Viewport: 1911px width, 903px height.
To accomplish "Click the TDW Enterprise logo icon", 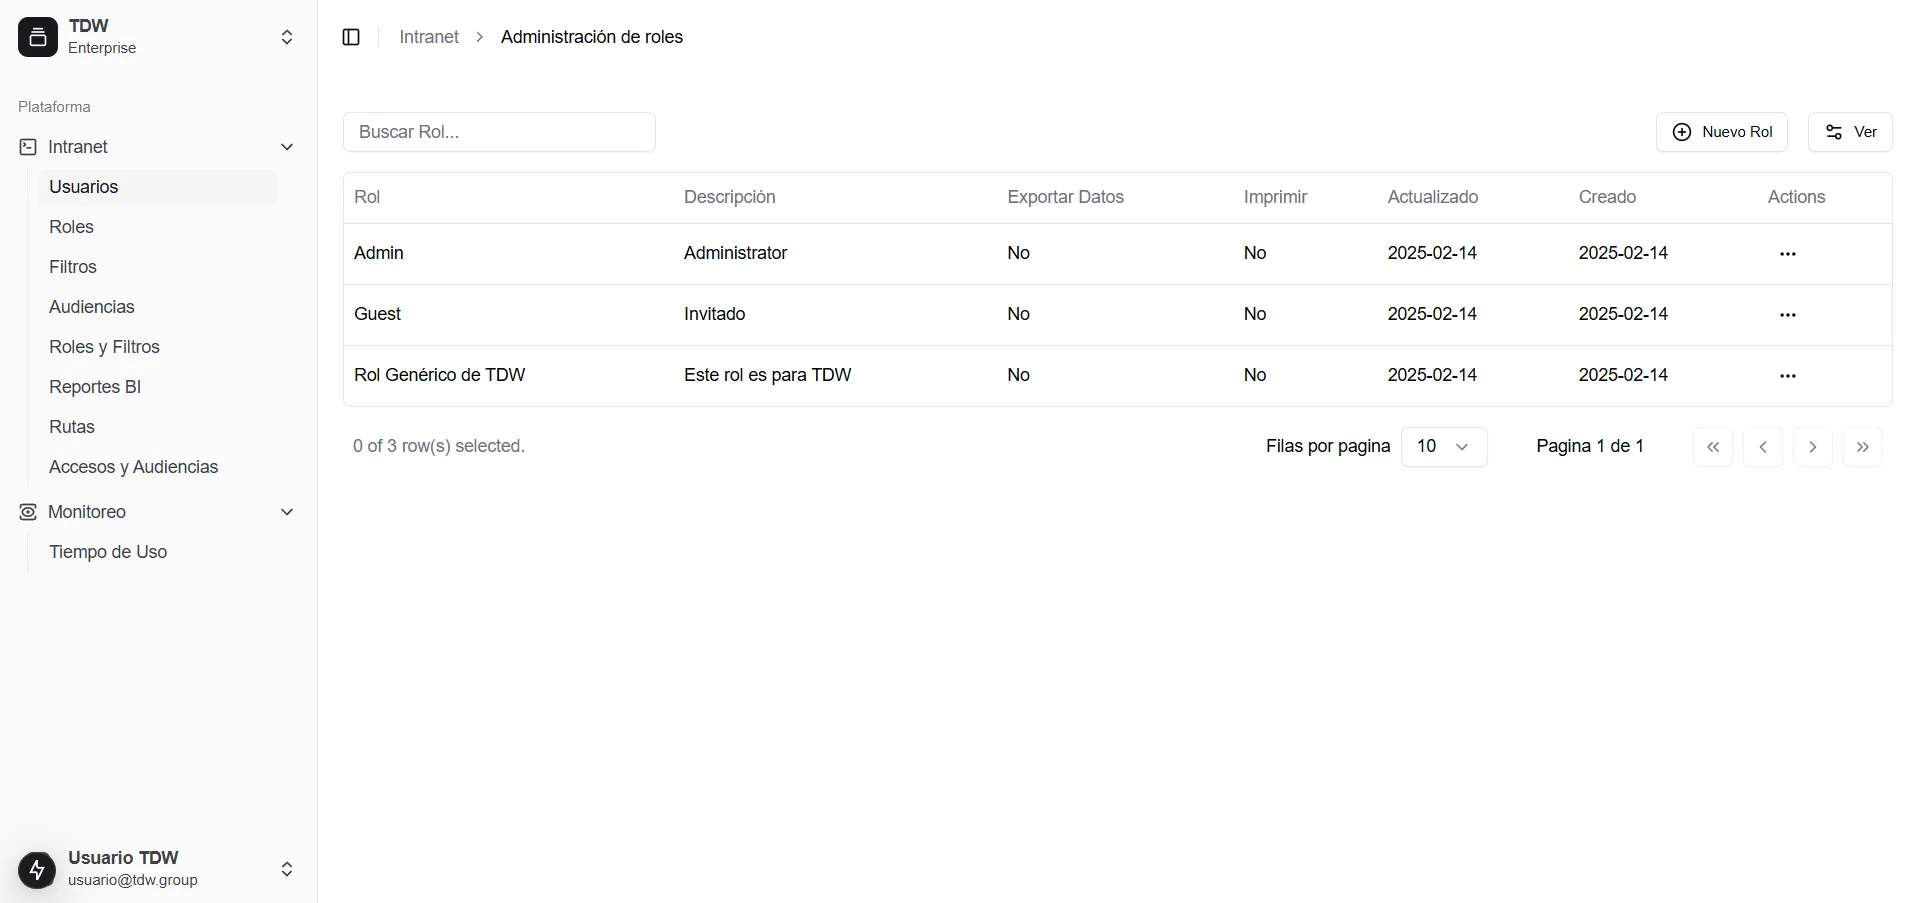I will click(x=38, y=37).
